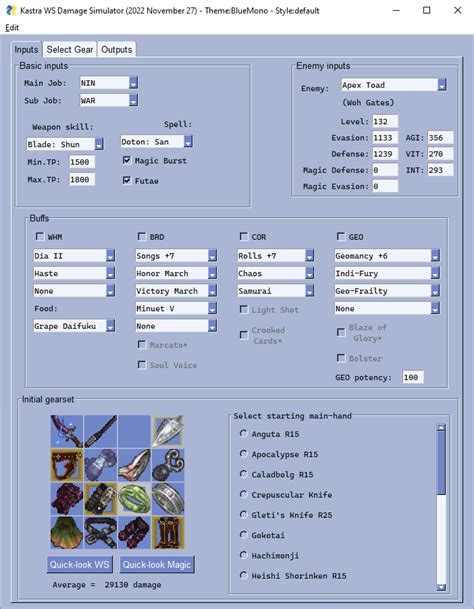Open the Food dropdown showing Grape Daifuku

[74, 326]
